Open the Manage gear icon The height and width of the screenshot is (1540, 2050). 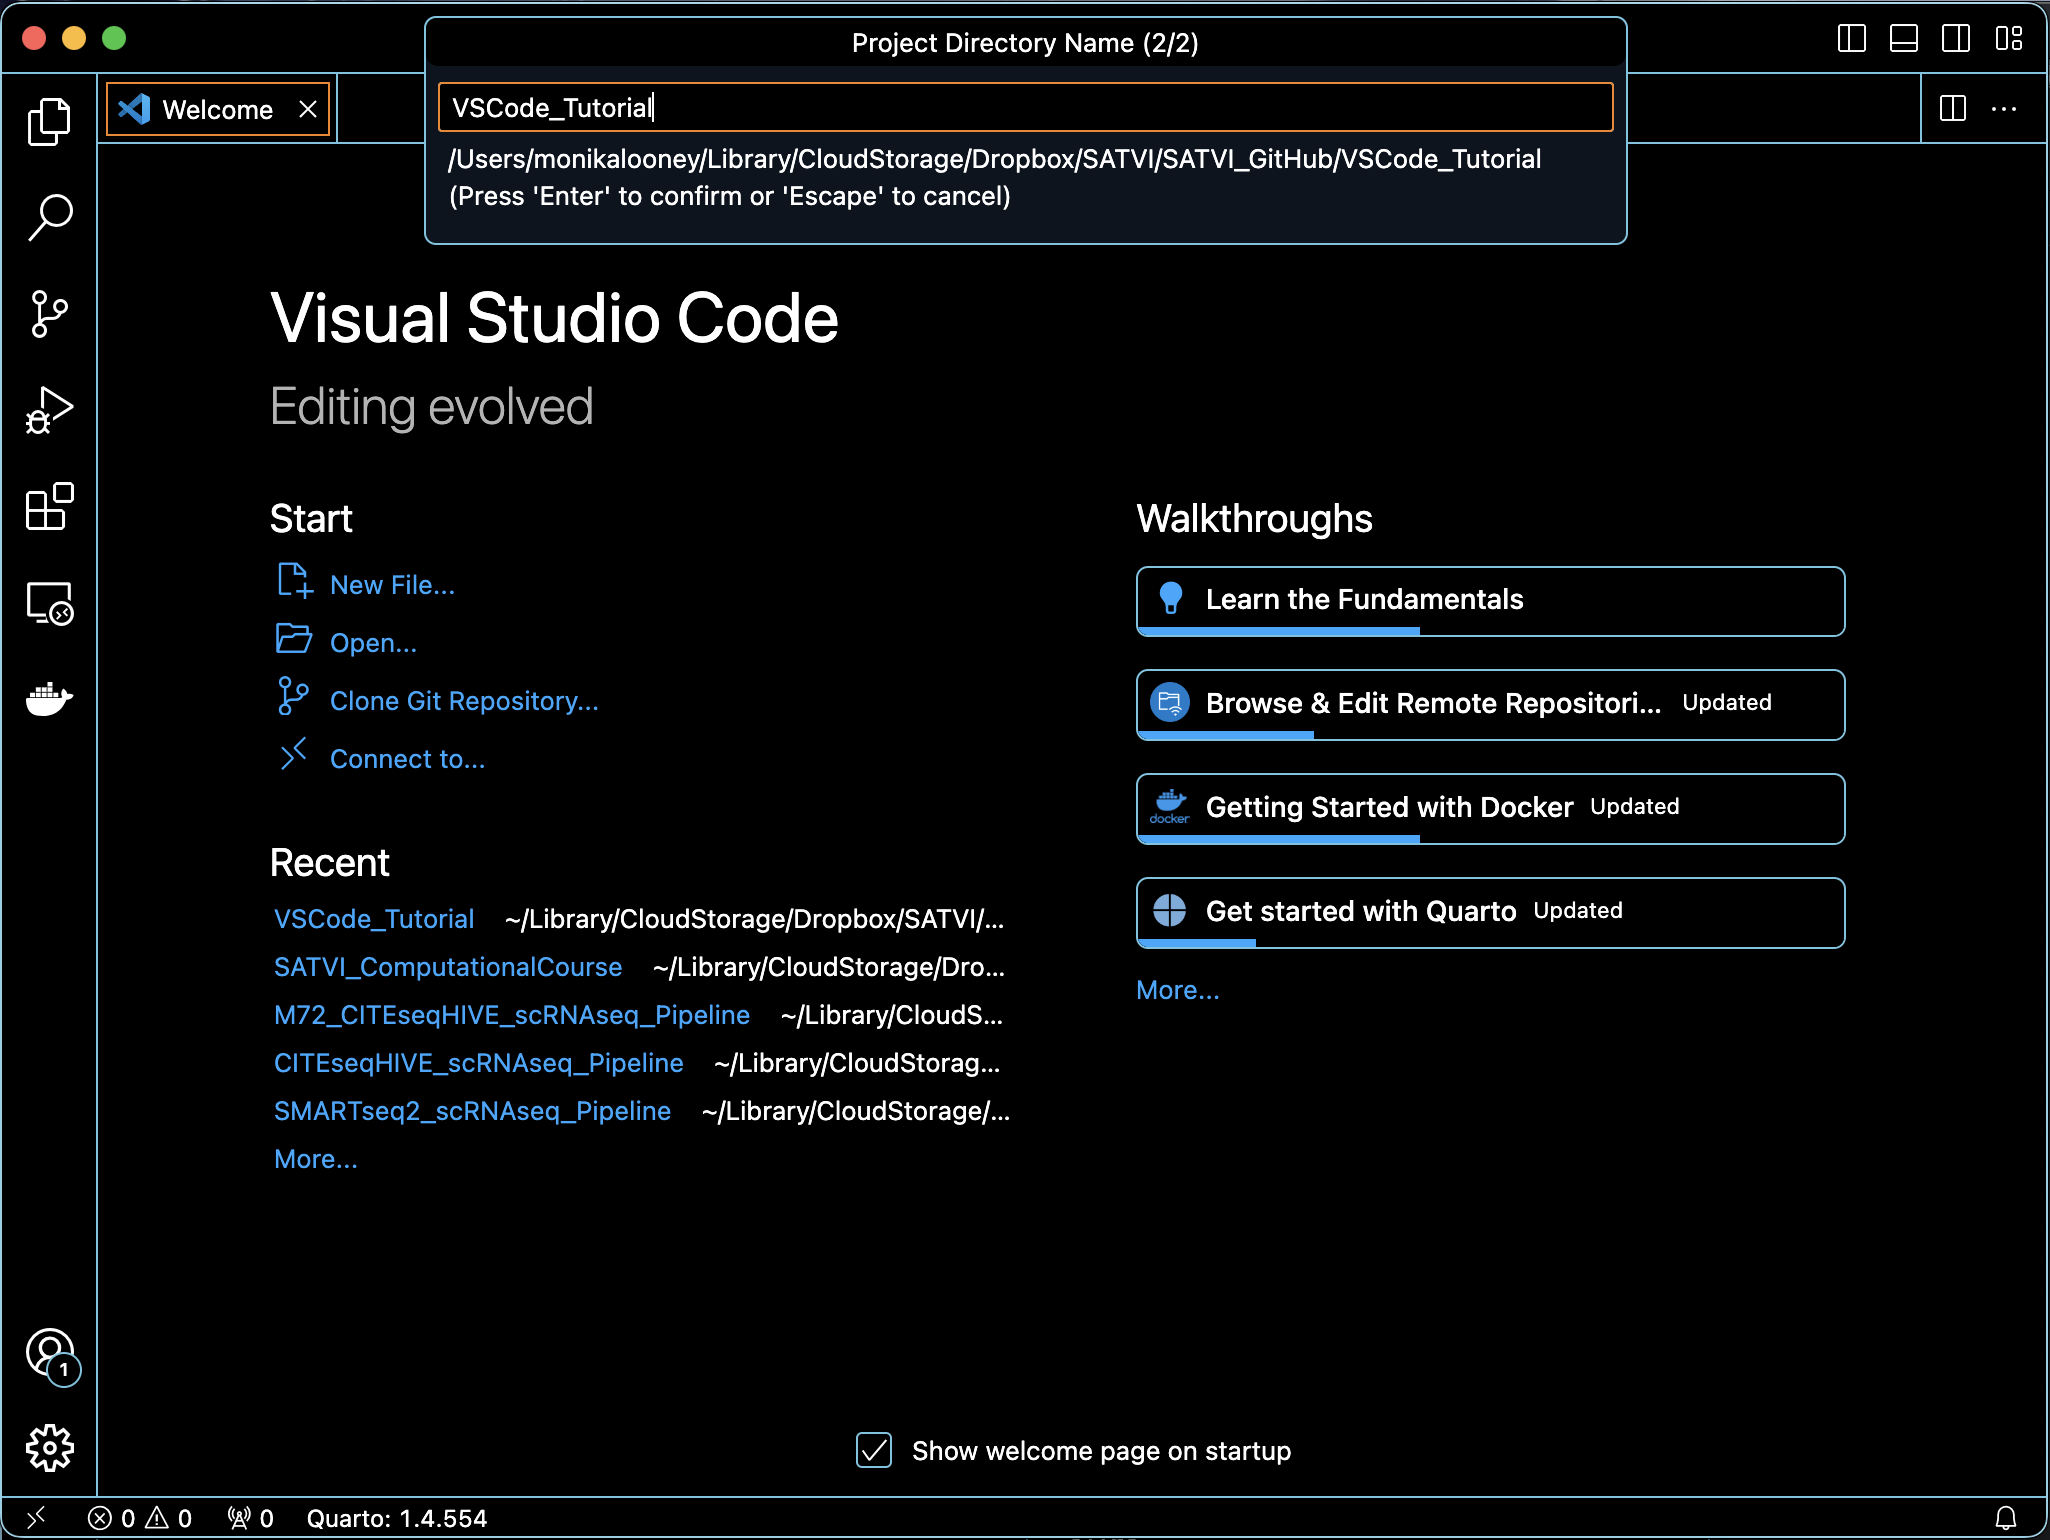click(49, 1448)
